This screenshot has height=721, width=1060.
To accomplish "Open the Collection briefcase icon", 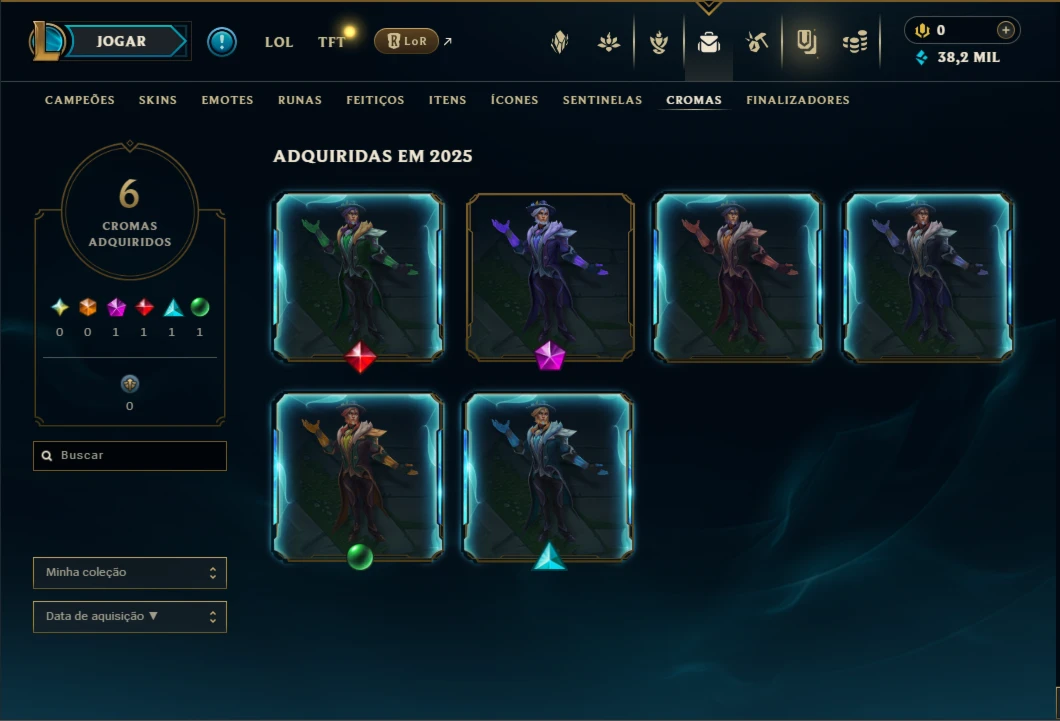I will 708,43.
